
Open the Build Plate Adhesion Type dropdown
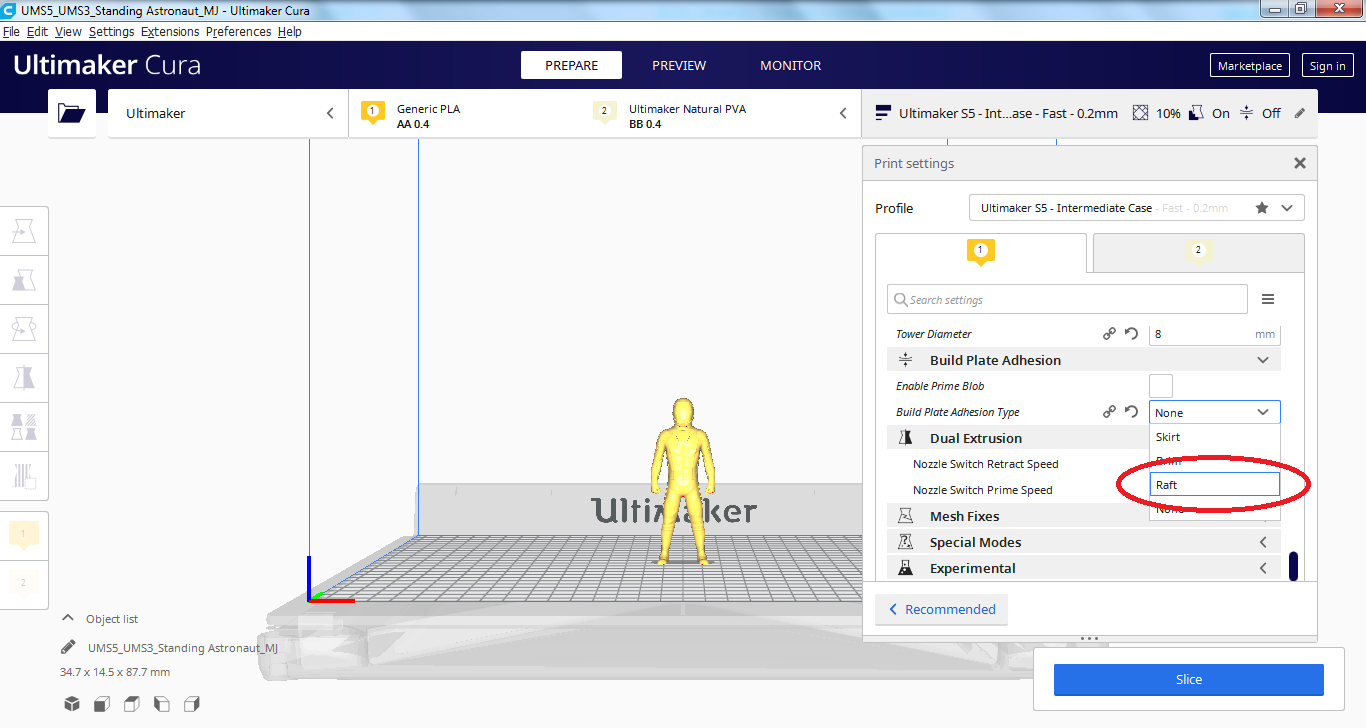1214,412
